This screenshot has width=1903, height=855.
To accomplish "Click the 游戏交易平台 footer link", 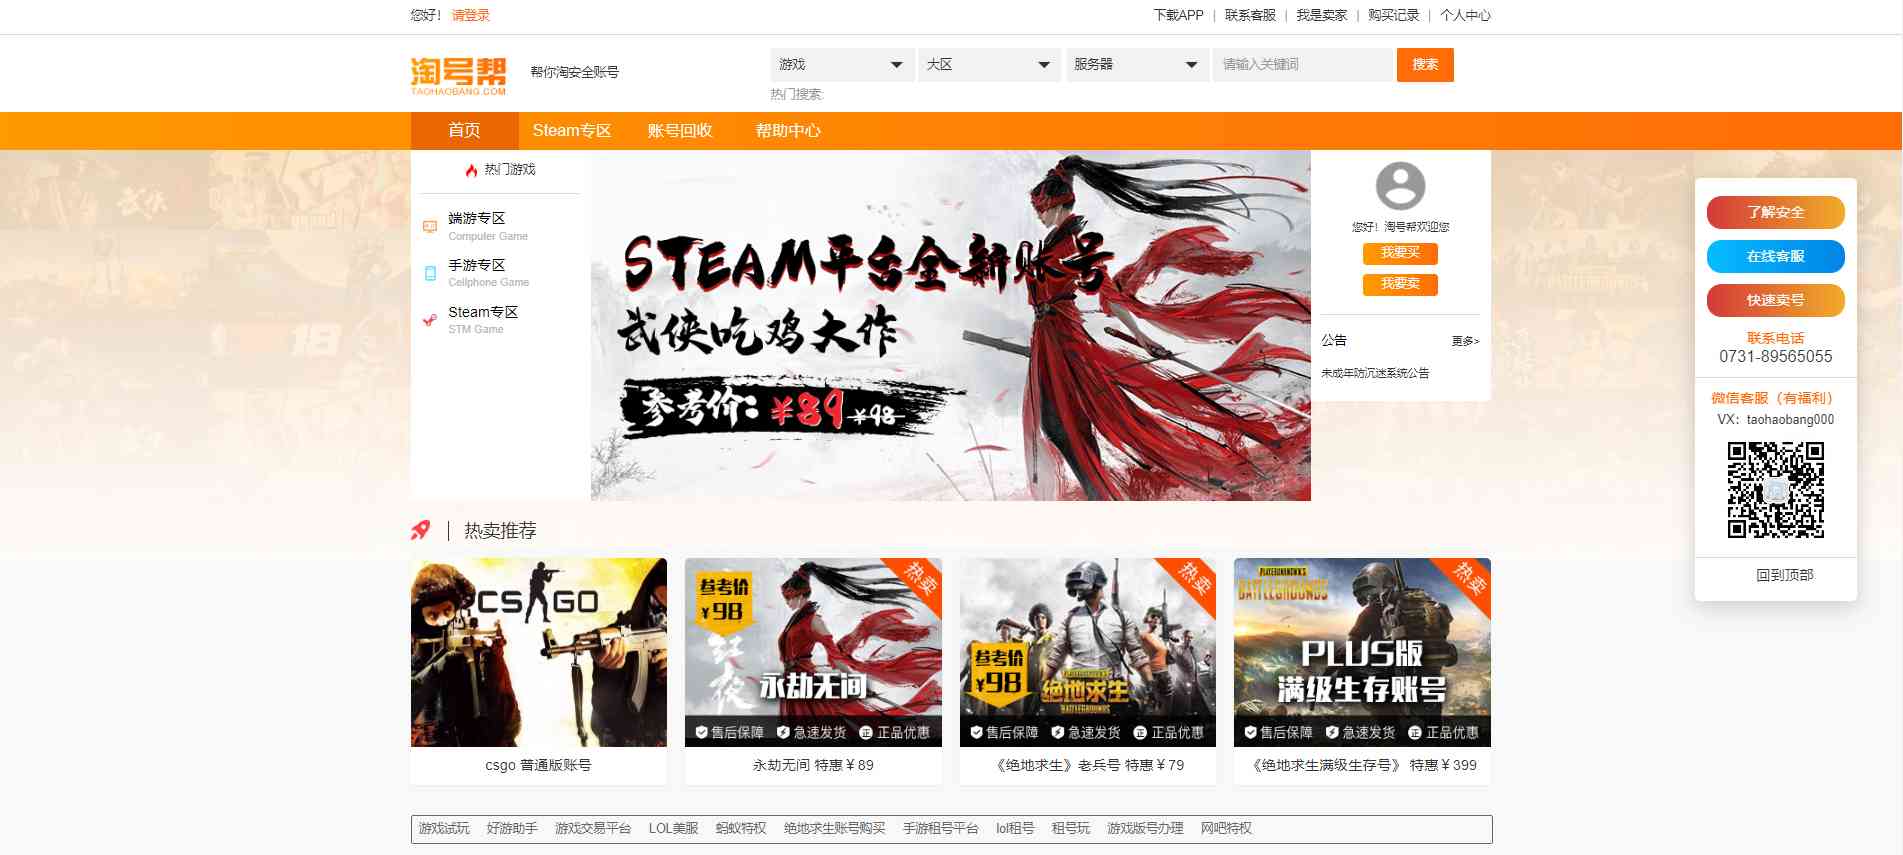I will tap(593, 828).
